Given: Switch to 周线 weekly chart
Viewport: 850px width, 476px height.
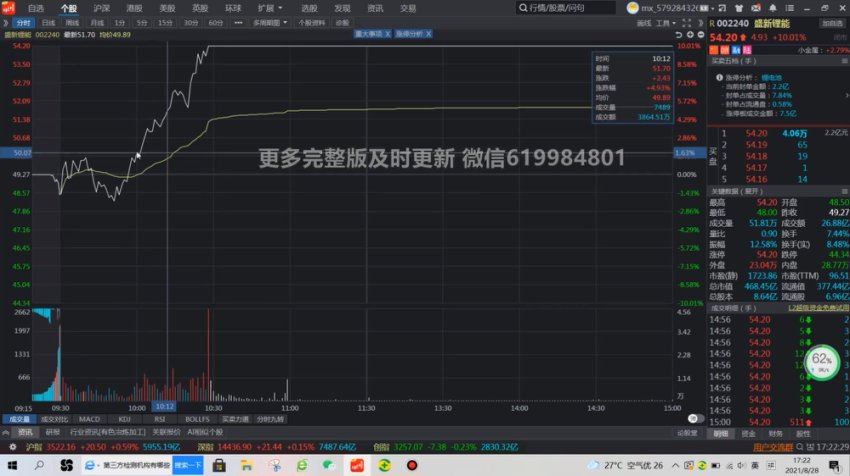Looking at the screenshot, I should point(72,23).
